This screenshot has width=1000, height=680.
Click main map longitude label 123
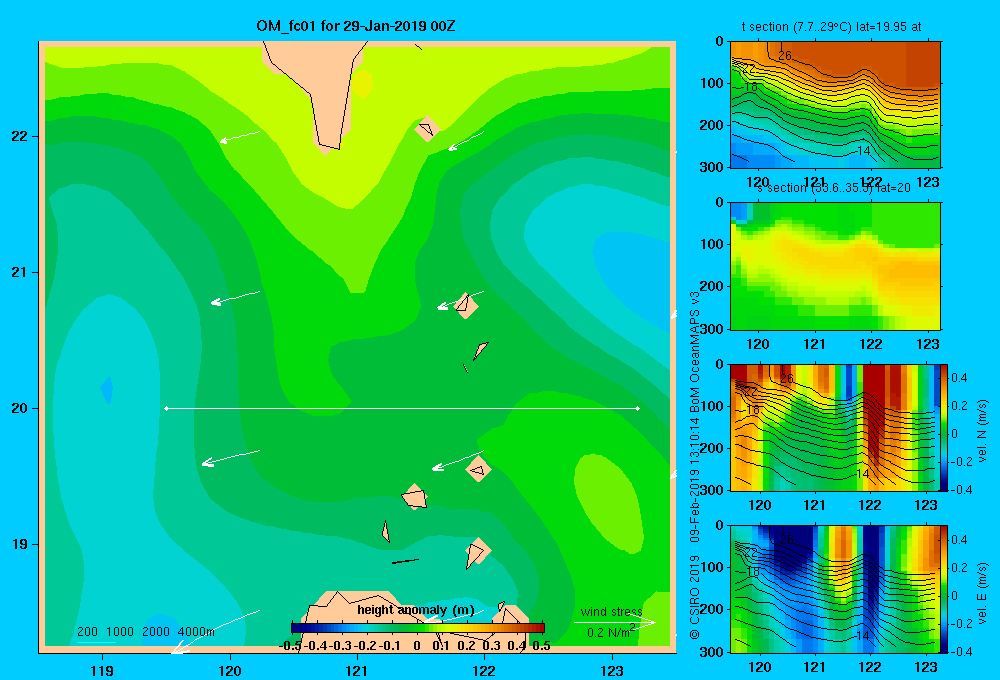pos(612,670)
